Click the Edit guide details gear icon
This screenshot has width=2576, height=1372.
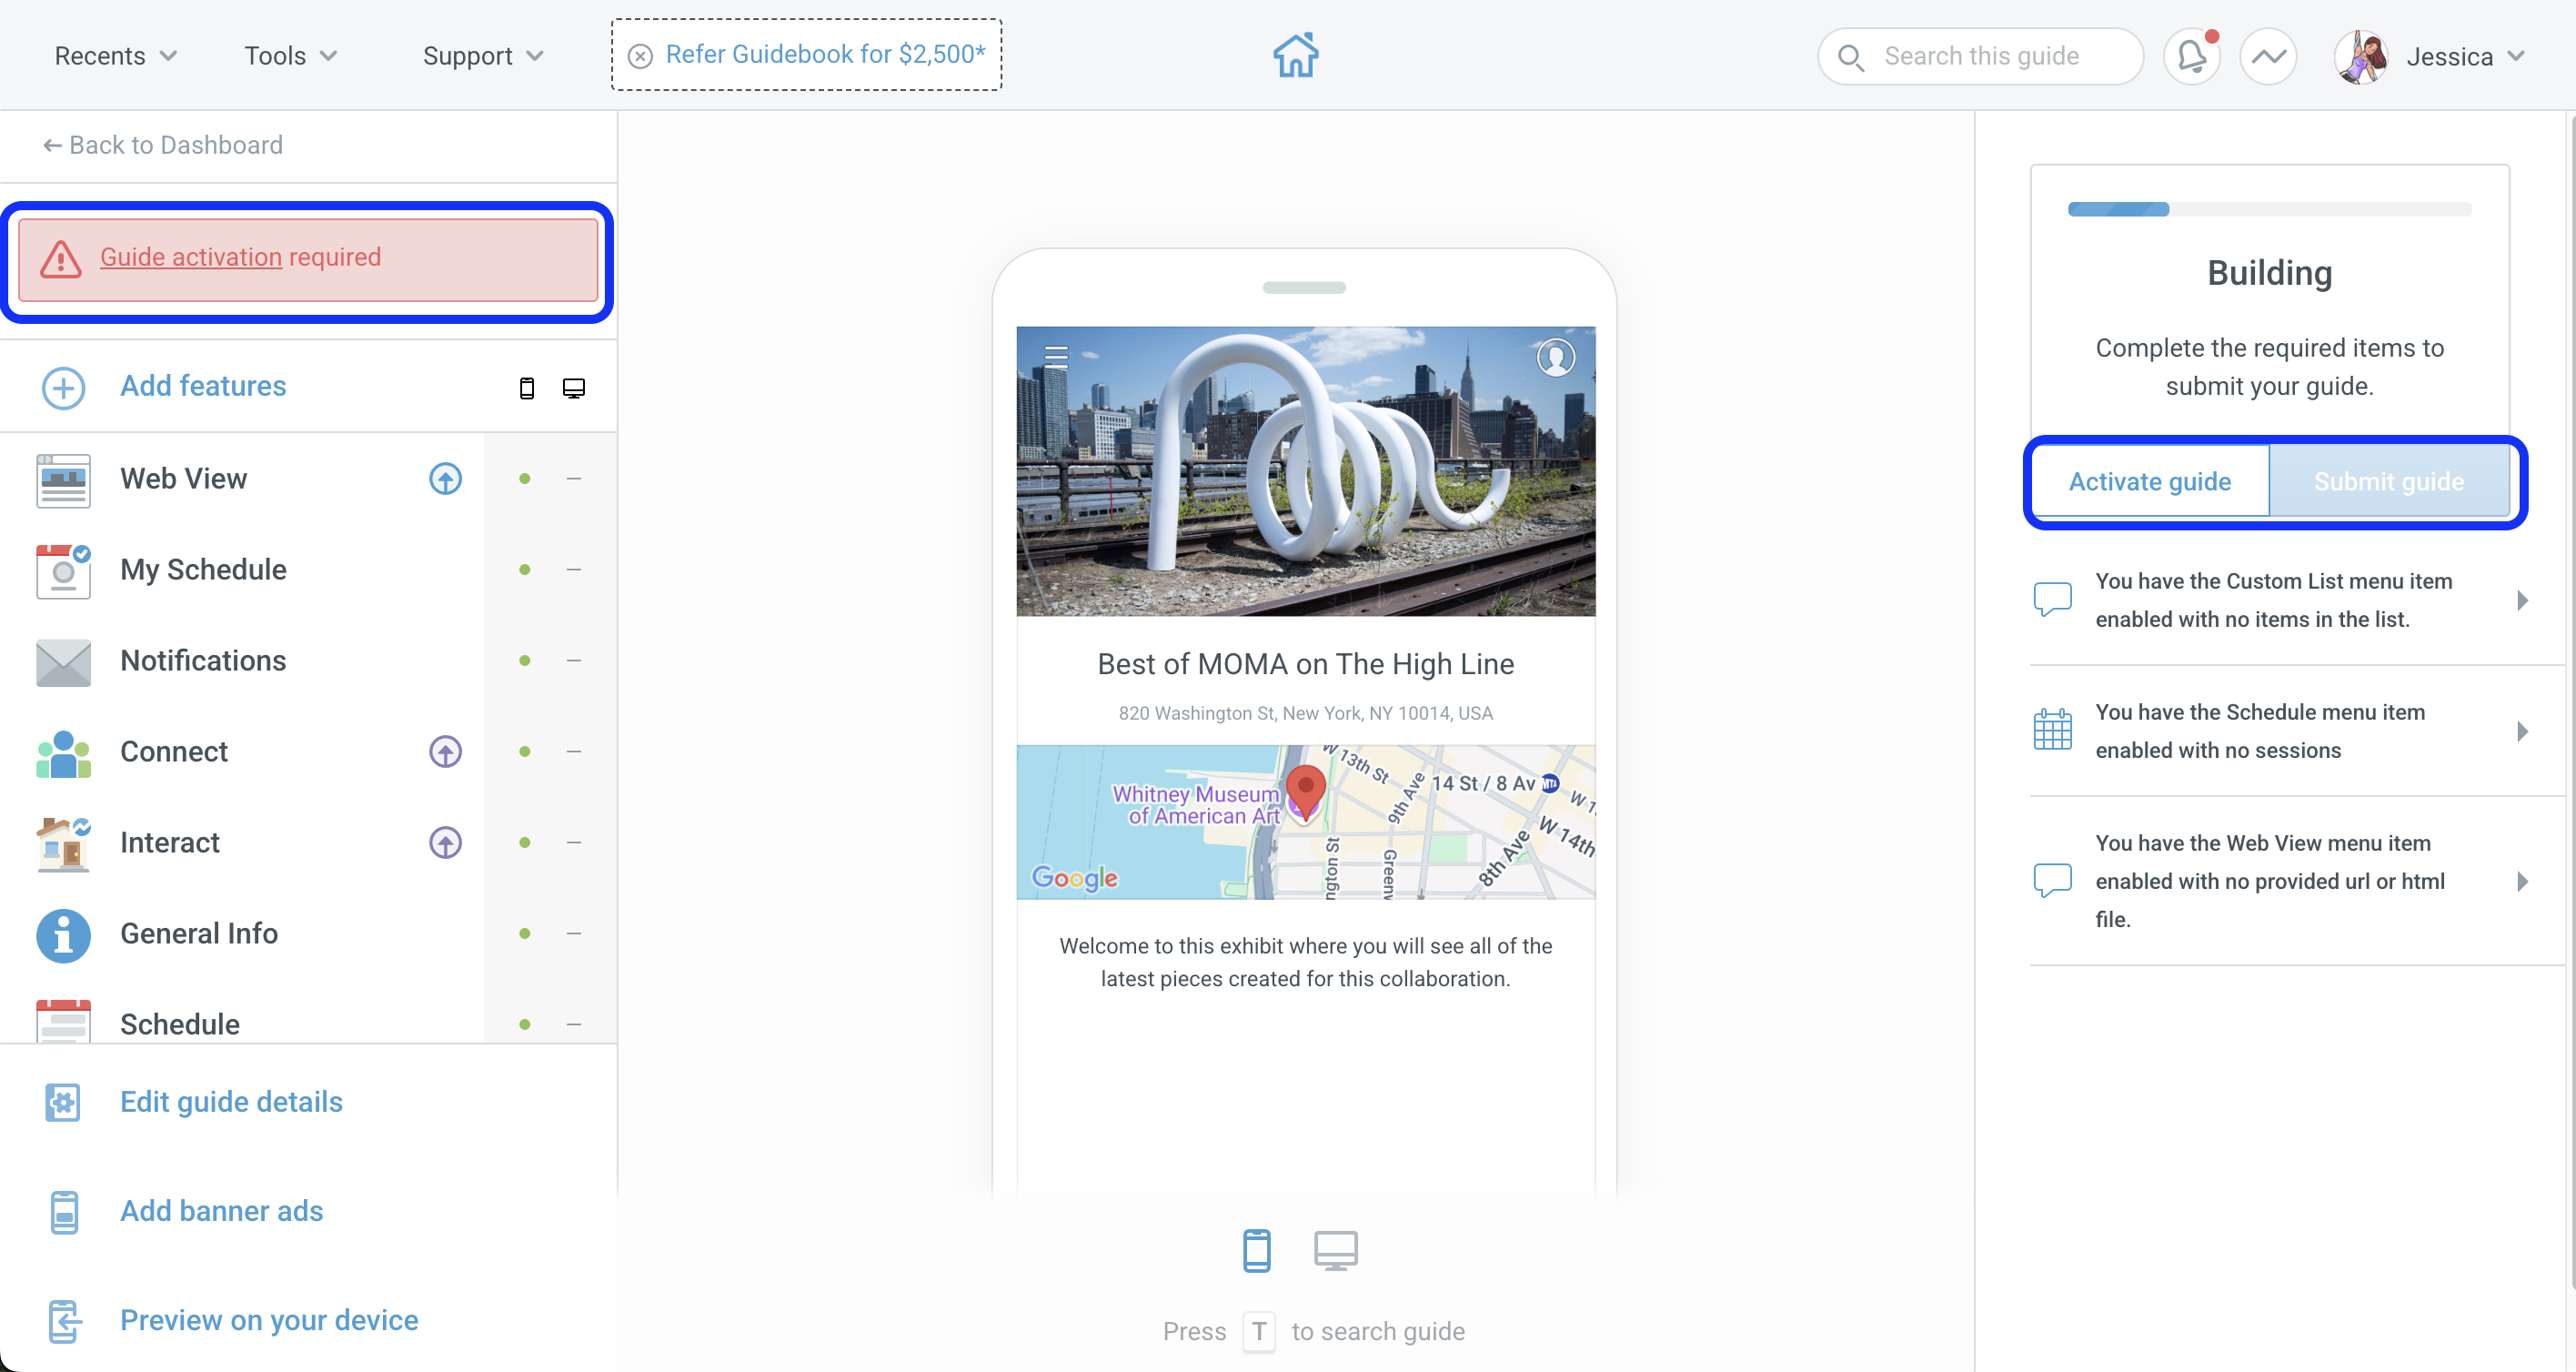coord(63,1102)
